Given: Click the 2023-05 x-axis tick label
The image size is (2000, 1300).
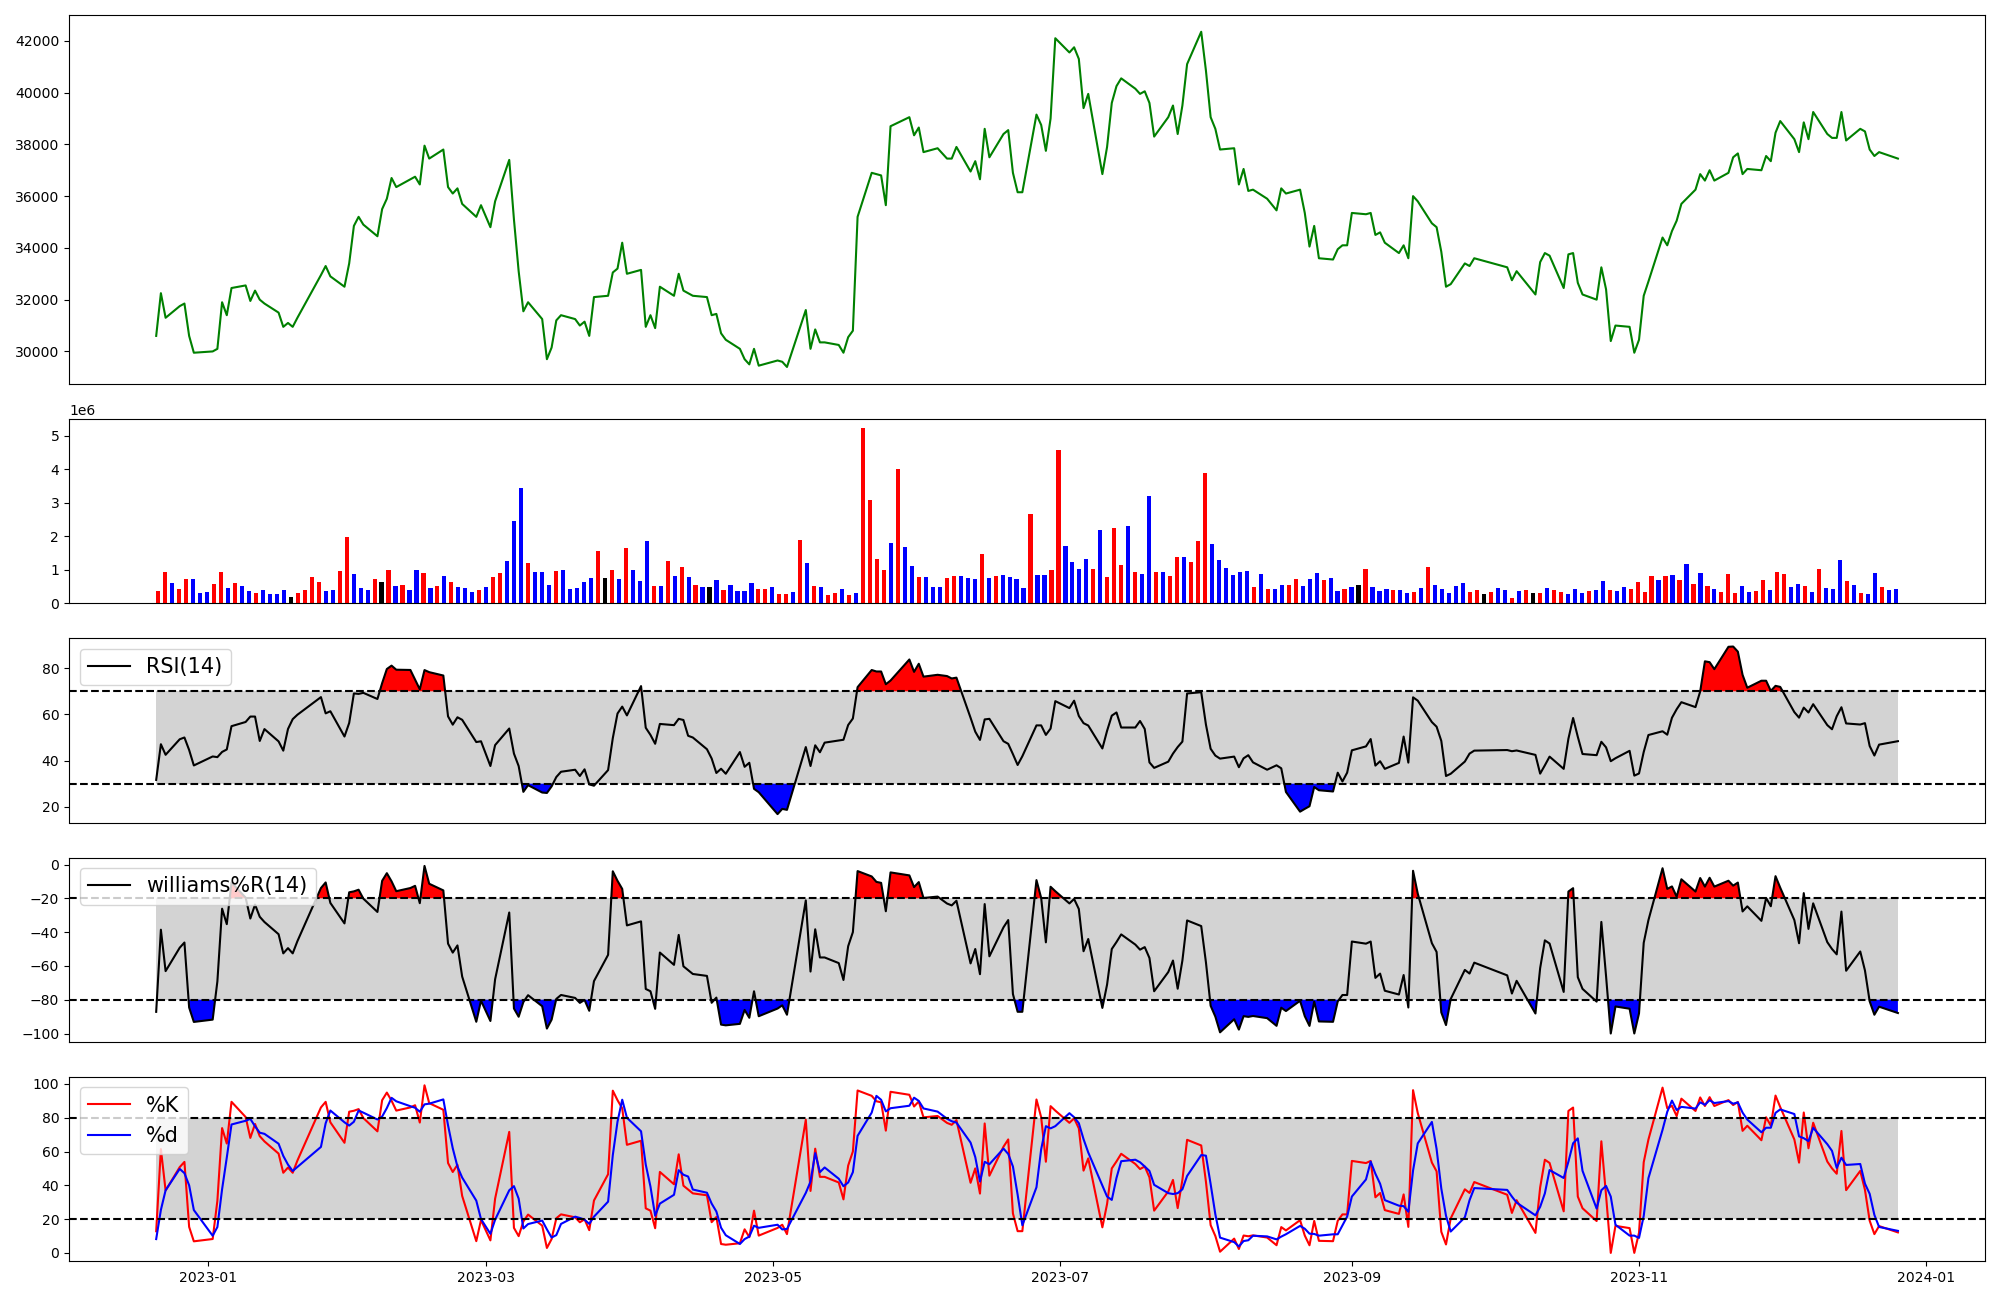Looking at the screenshot, I should click(x=773, y=1277).
